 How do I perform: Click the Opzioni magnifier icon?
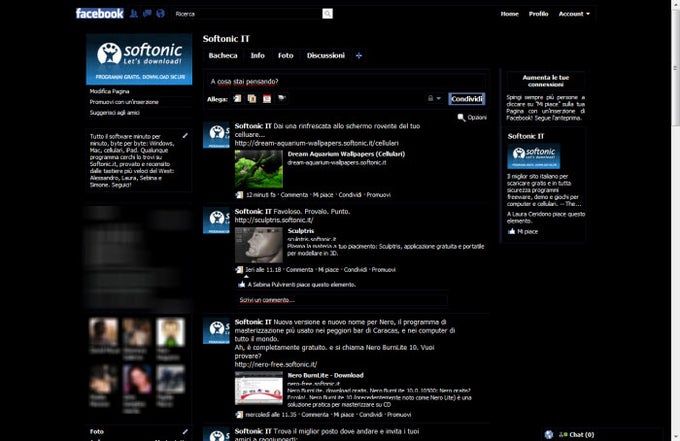tap(461, 118)
